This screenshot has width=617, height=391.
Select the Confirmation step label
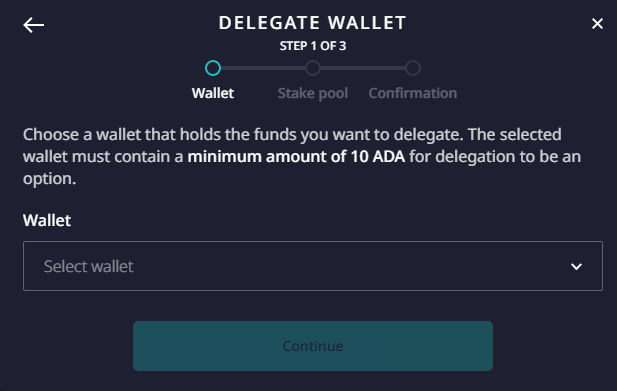413,93
